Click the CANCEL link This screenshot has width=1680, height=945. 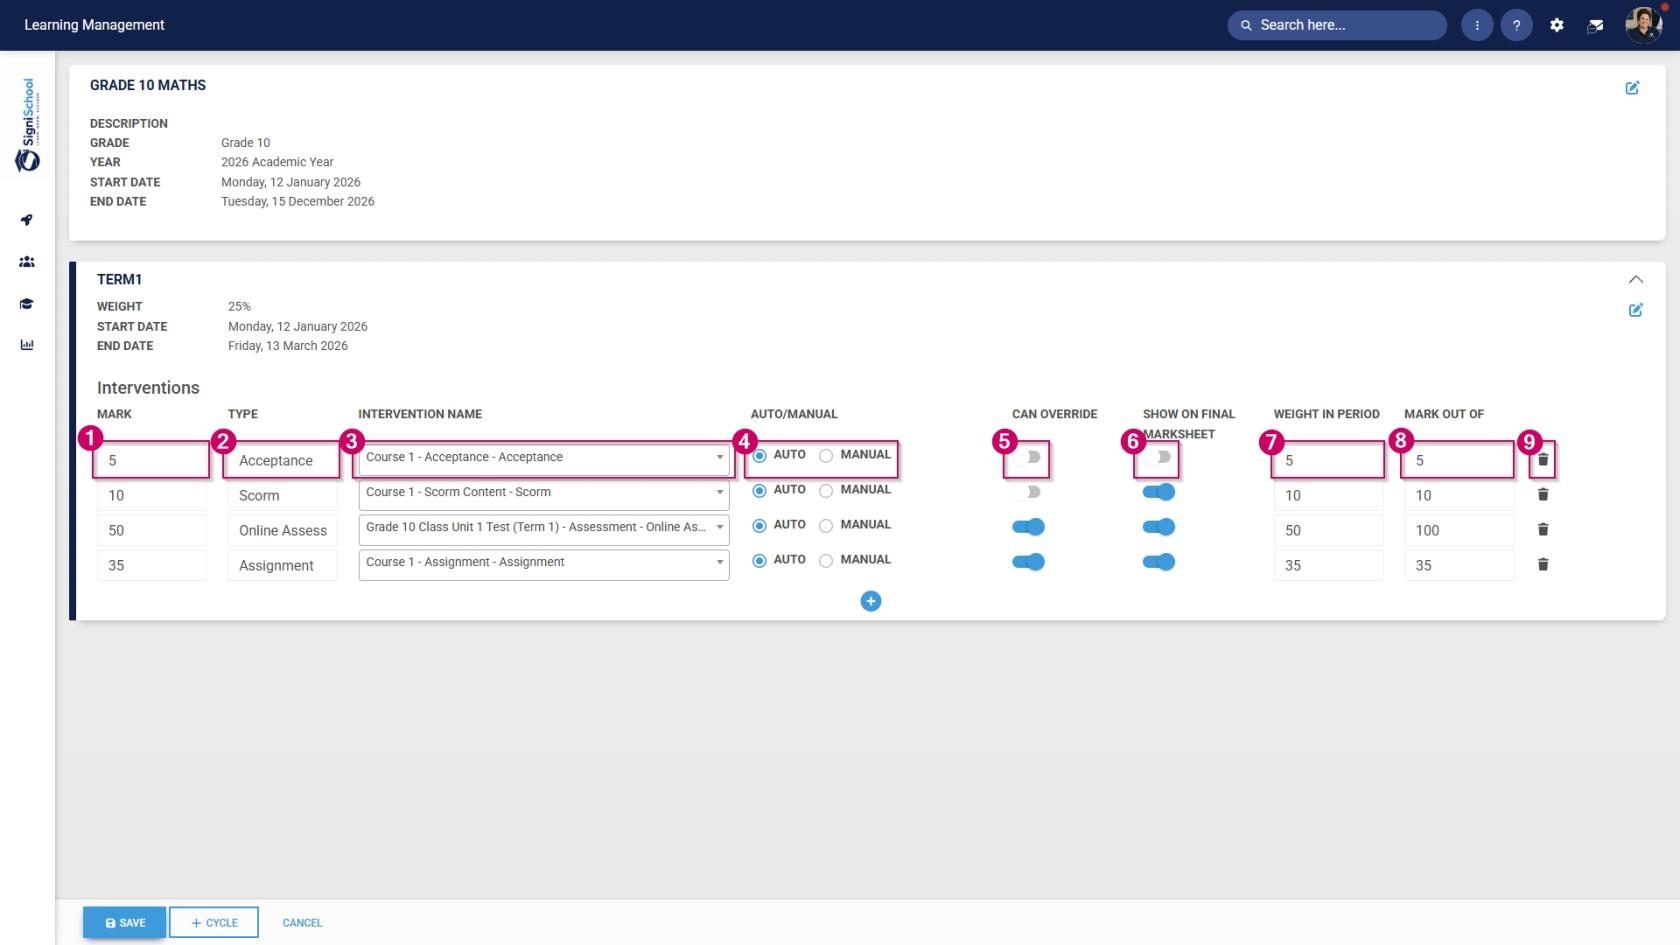pos(302,923)
